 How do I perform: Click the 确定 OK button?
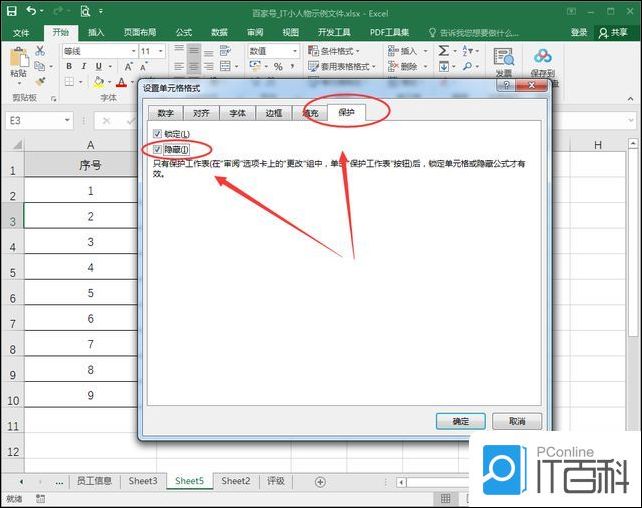tap(461, 421)
